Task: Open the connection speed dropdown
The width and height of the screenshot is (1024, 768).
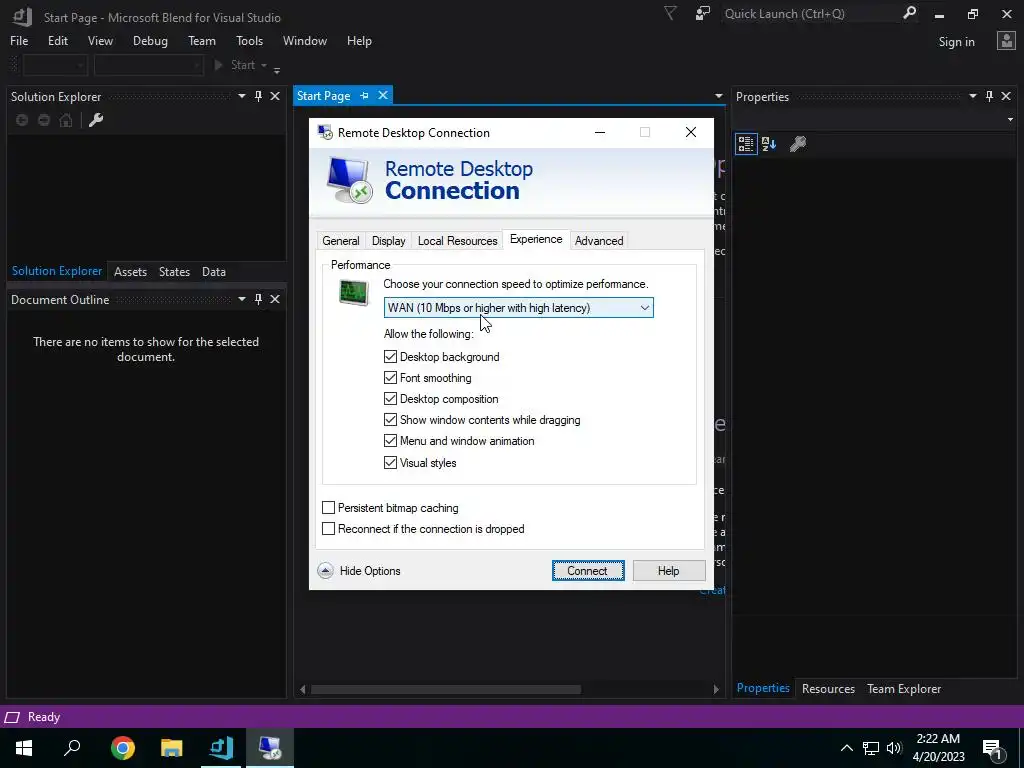Action: [519, 308]
